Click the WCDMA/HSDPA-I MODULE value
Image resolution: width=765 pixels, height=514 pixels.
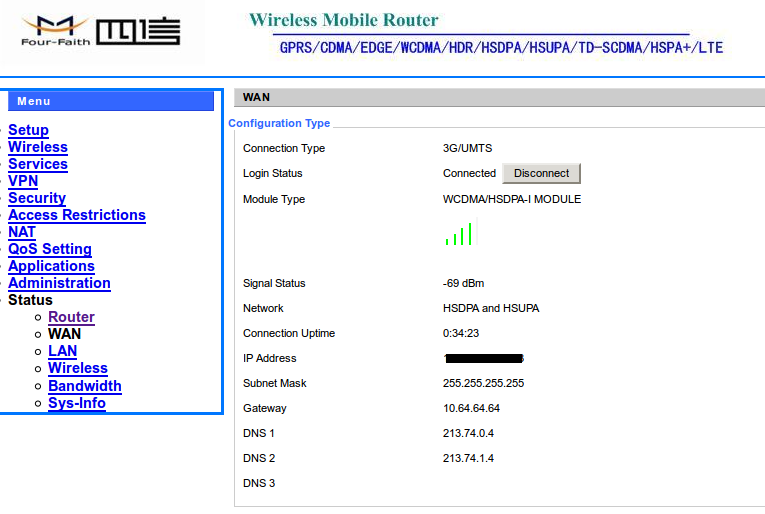pyautogui.click(x=512, y=199)
